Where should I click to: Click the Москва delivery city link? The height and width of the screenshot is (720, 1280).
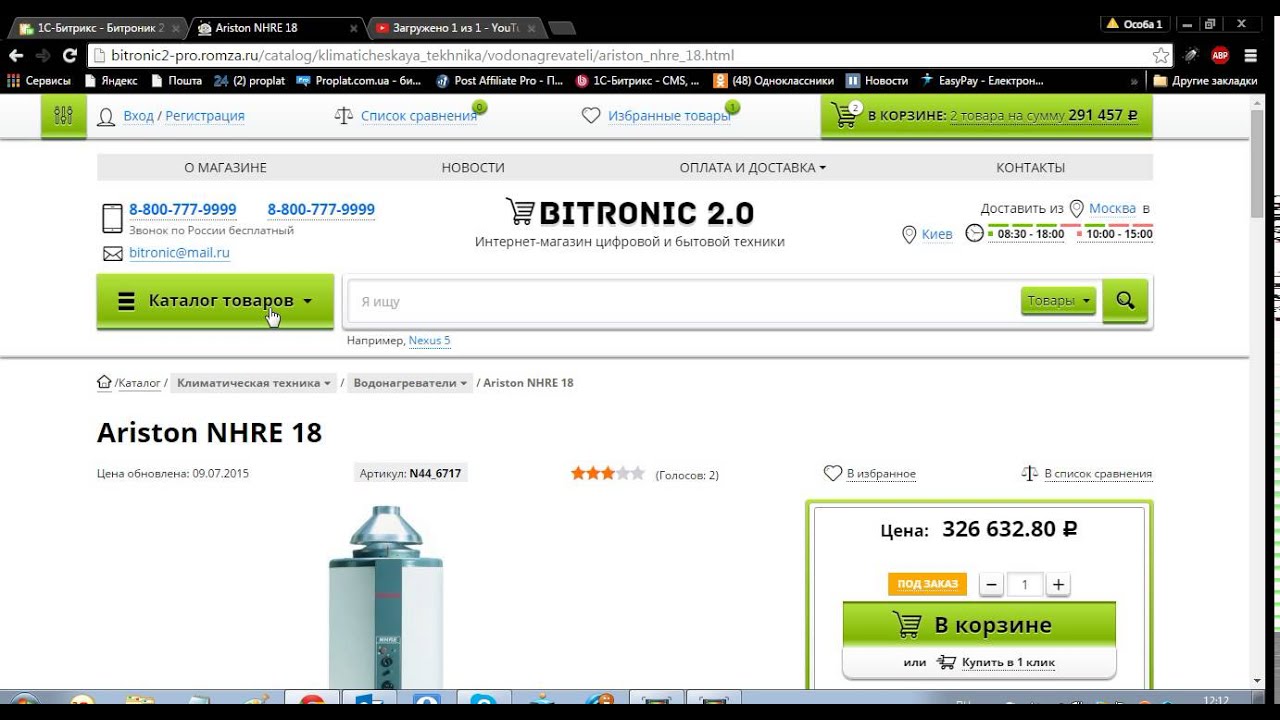coord(1112,208)
